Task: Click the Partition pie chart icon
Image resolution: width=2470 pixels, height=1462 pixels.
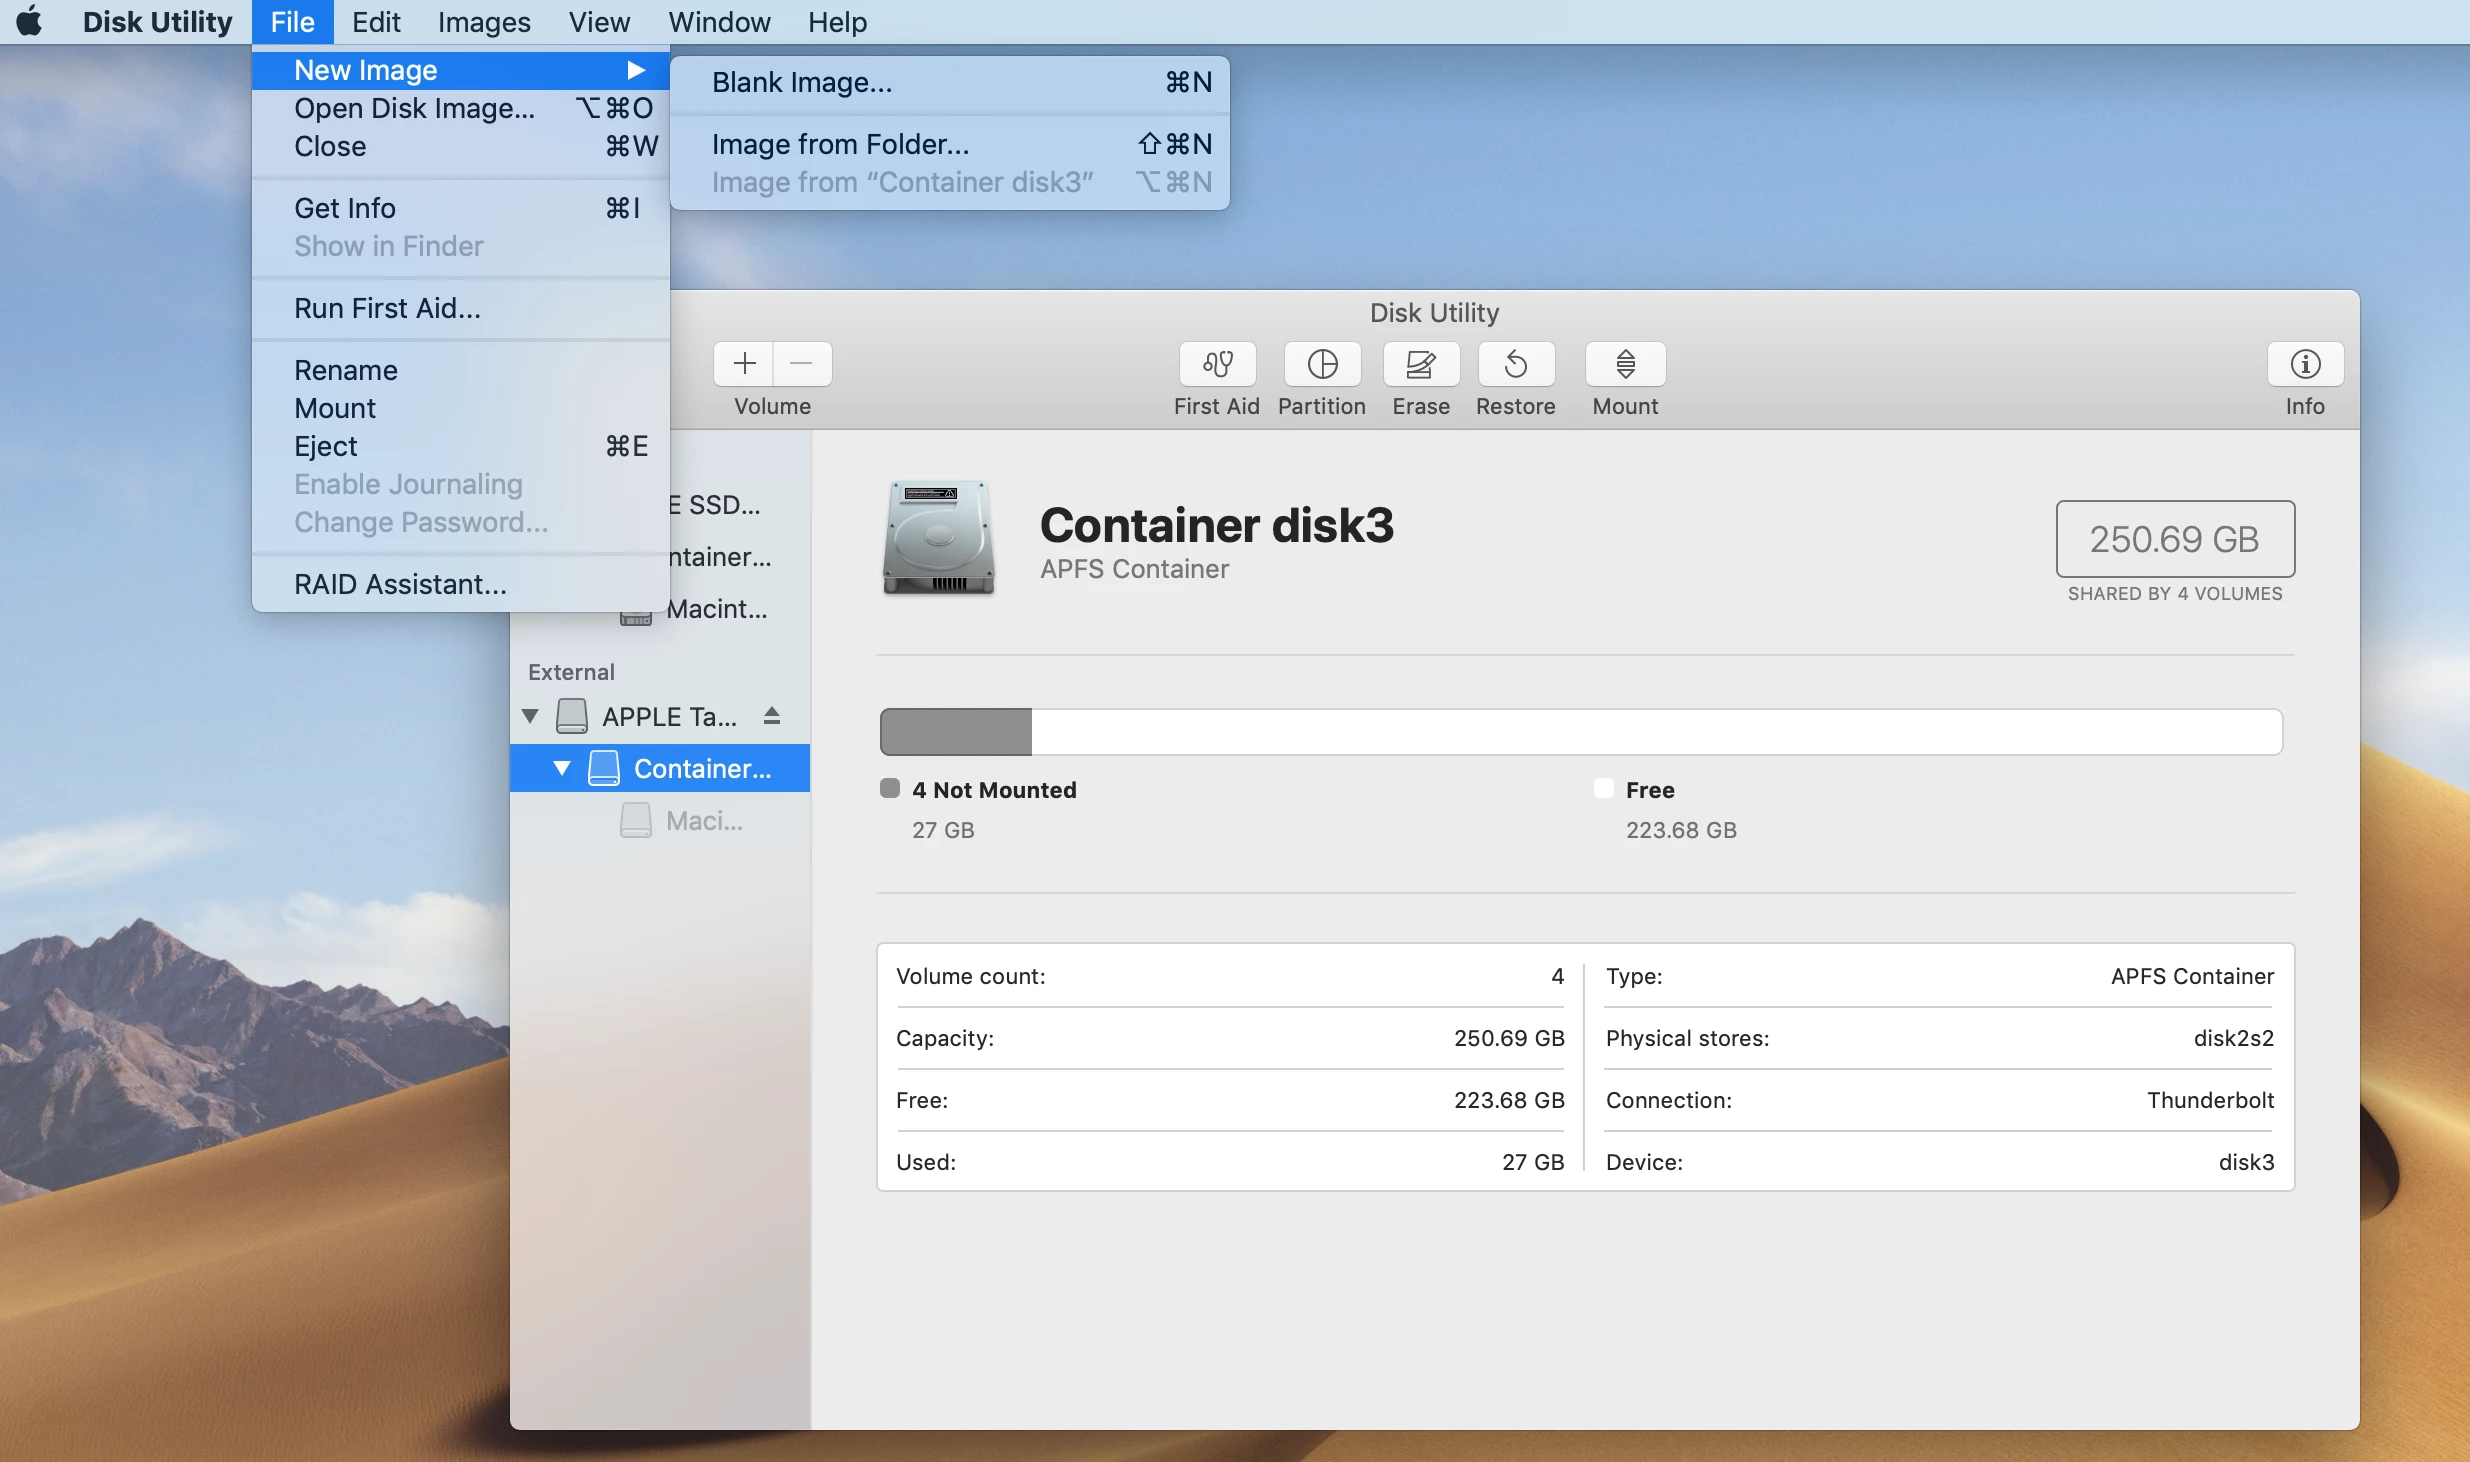Action: pyautogui.click(x=1322, y=364)
